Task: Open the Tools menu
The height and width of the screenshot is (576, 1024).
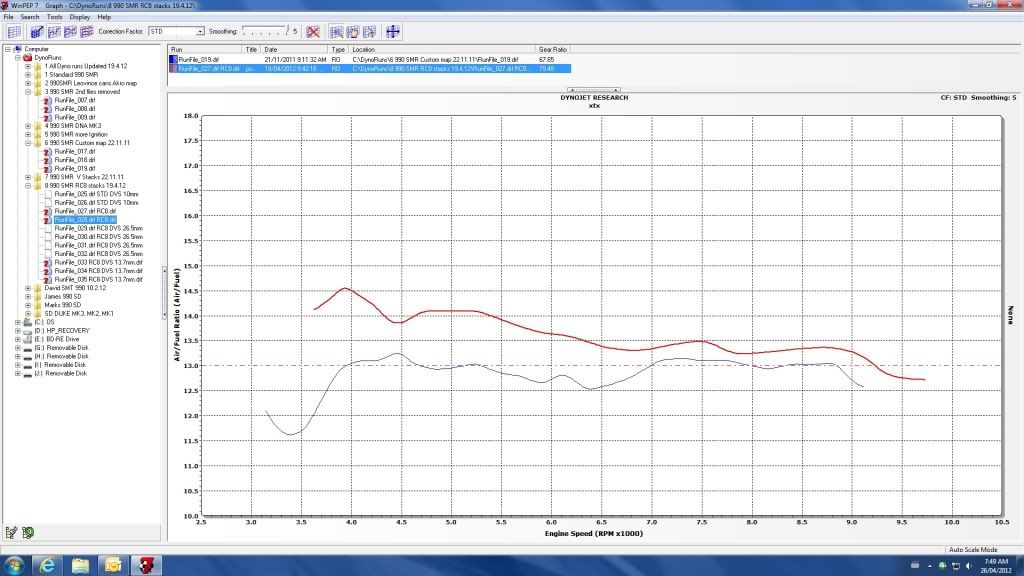Action: 54,18
